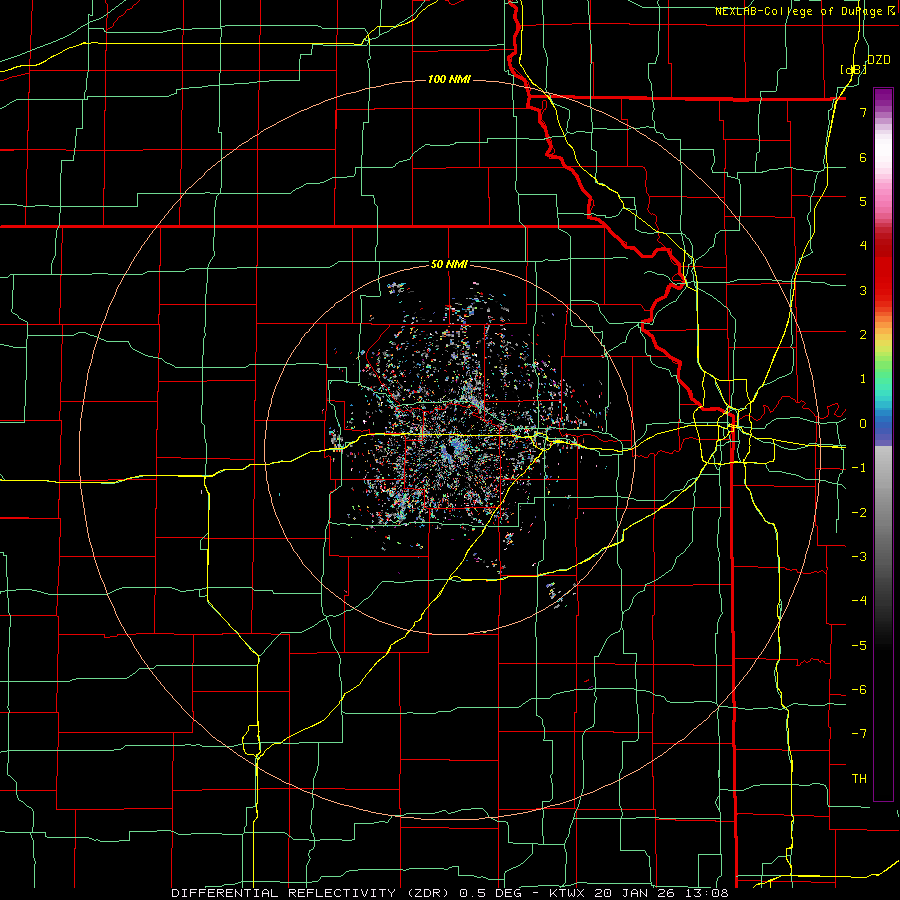Screen dimensions: 900x900
Task: Click the [dB] unit label
Action: click(853, 70)
